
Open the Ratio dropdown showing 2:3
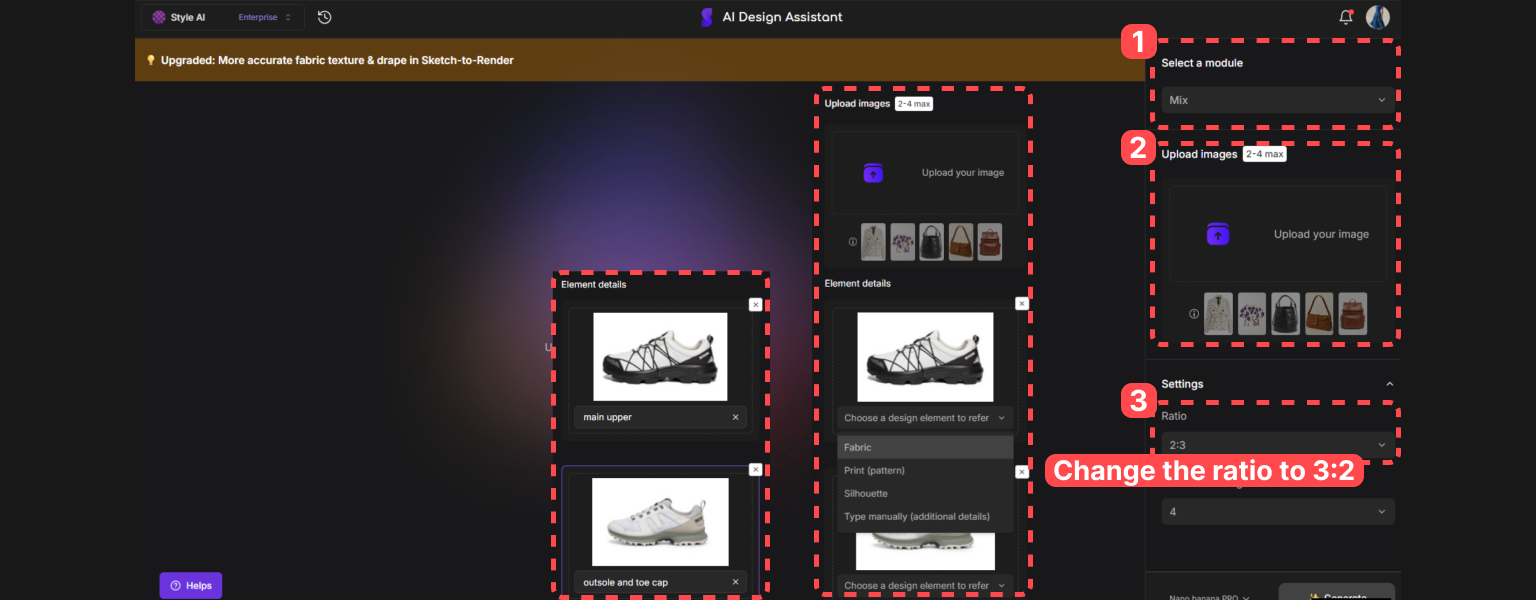pos(1277,445)
